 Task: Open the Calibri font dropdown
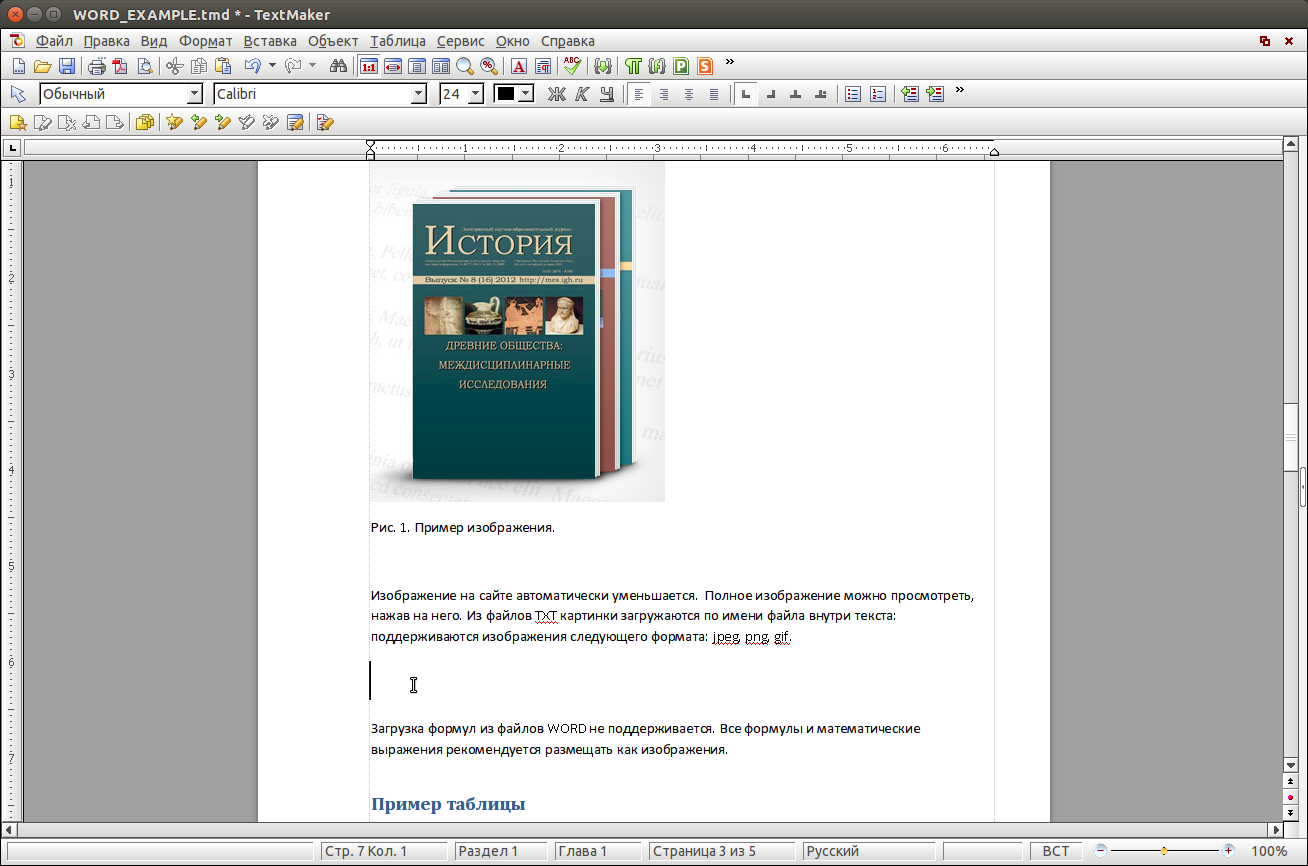[x=419, y=94]
